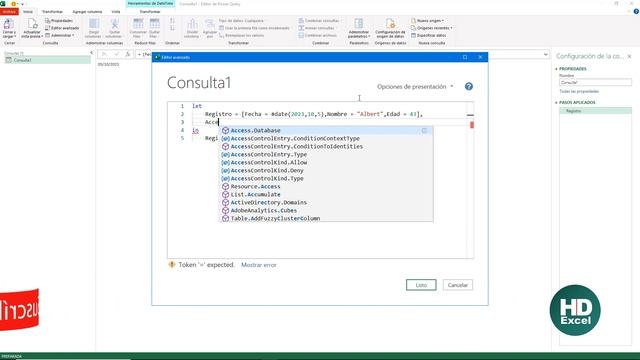Open Opciones de presentación dropdown

(415, 87)
